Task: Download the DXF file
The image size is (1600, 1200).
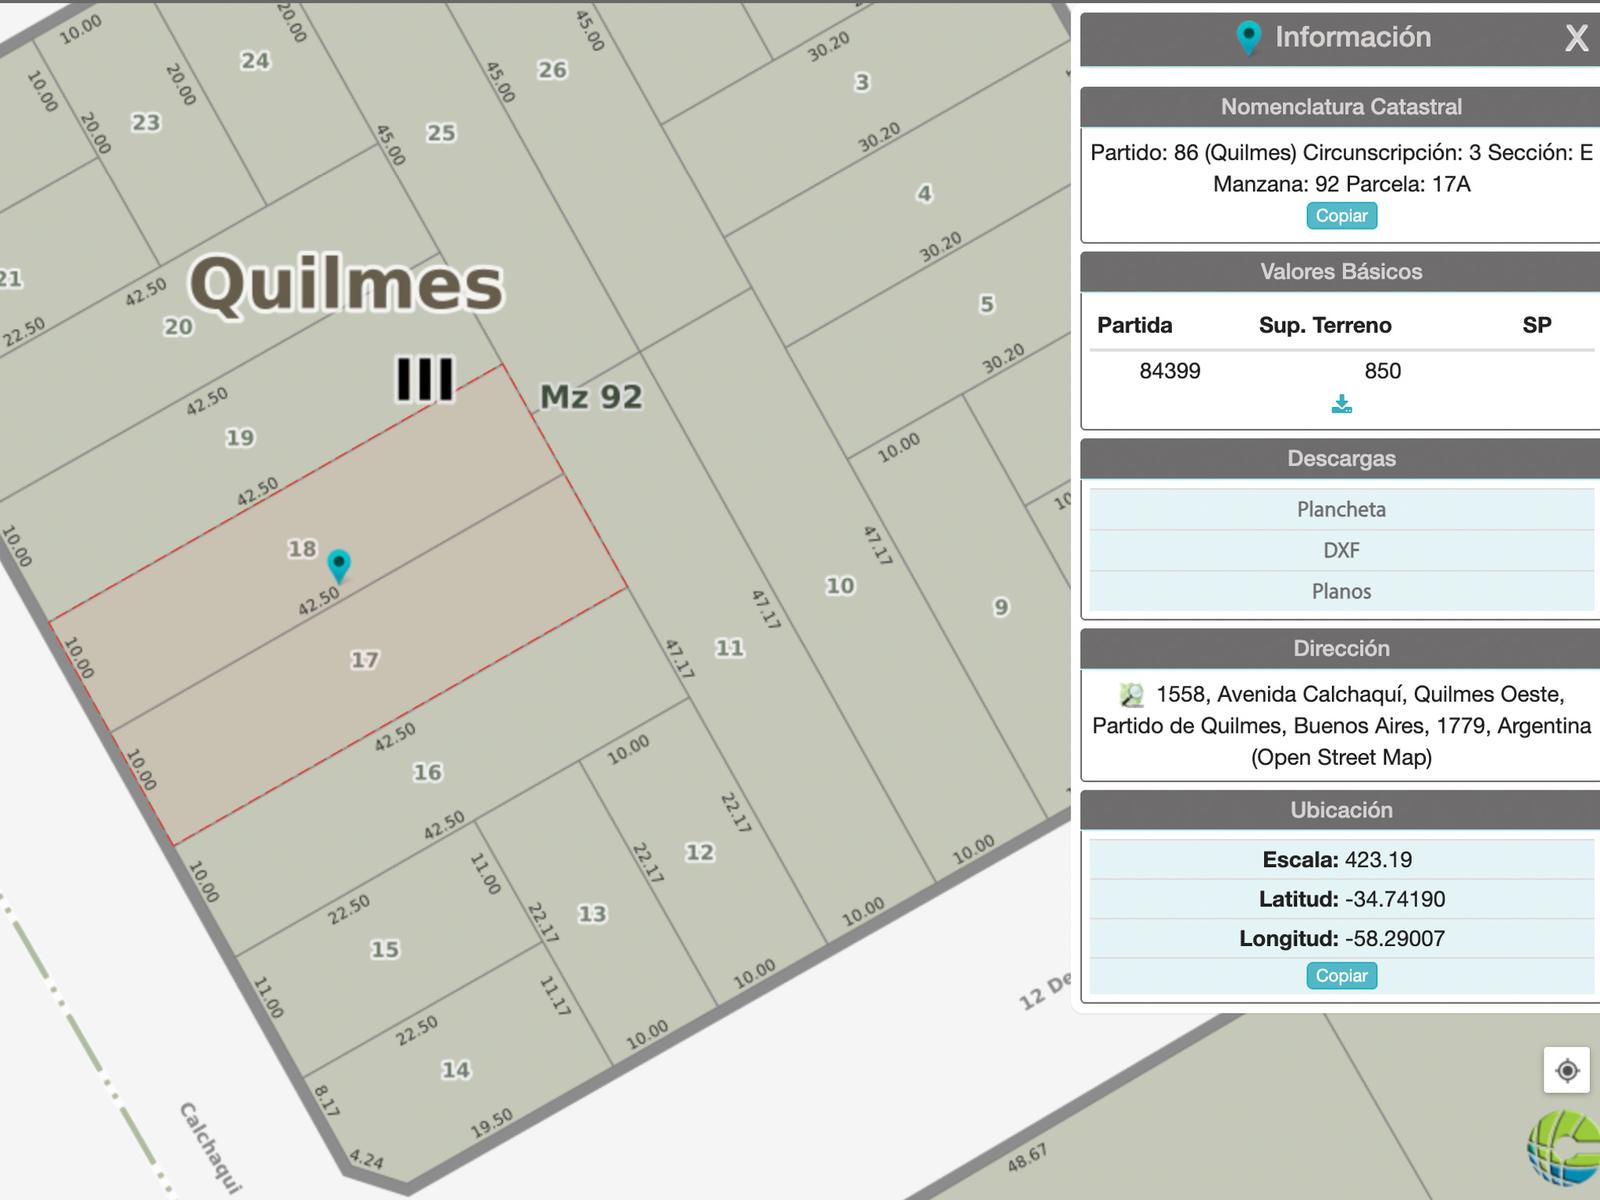Action: [x=1341, y=550]
